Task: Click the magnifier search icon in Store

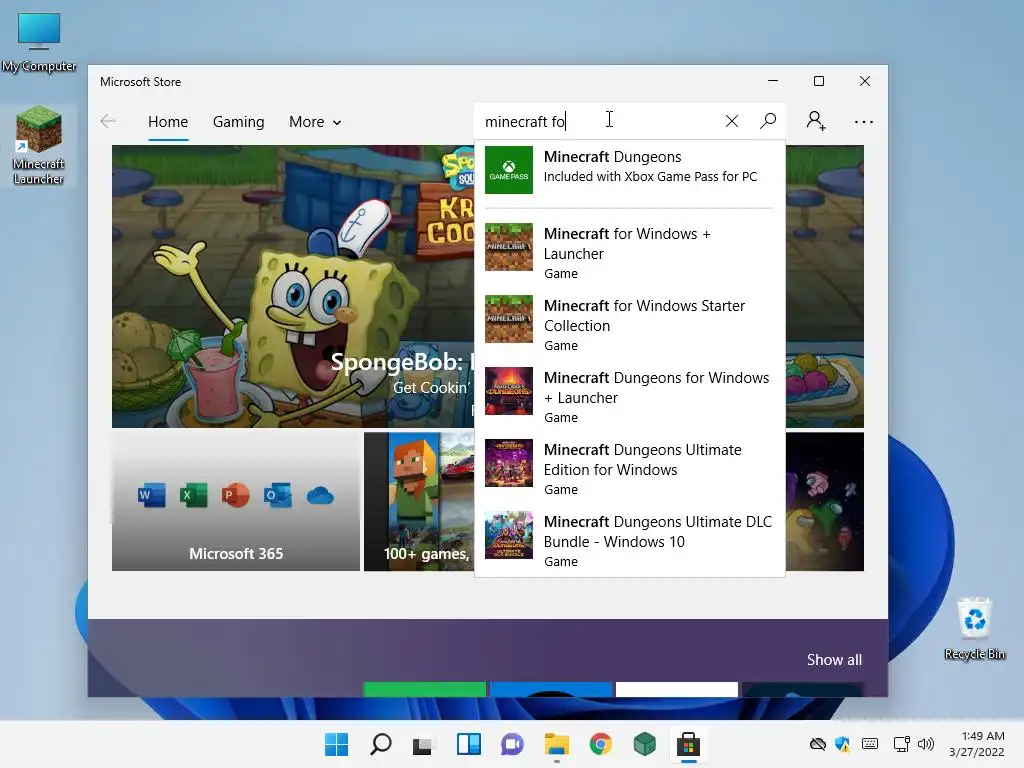Action: click(x=768, y=121)
